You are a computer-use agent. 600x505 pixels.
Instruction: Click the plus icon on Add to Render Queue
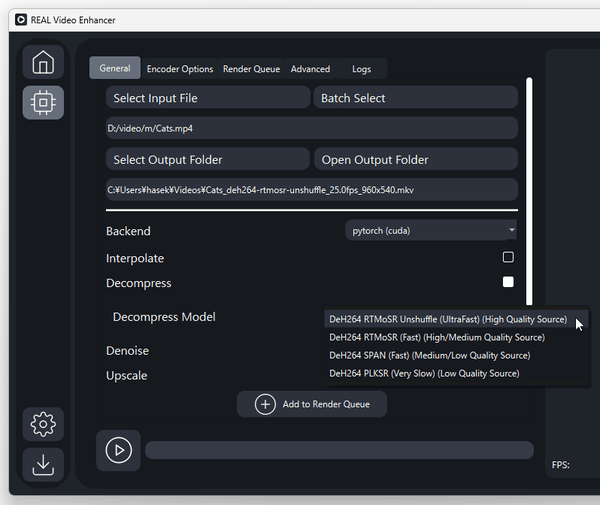click(265, 404)
